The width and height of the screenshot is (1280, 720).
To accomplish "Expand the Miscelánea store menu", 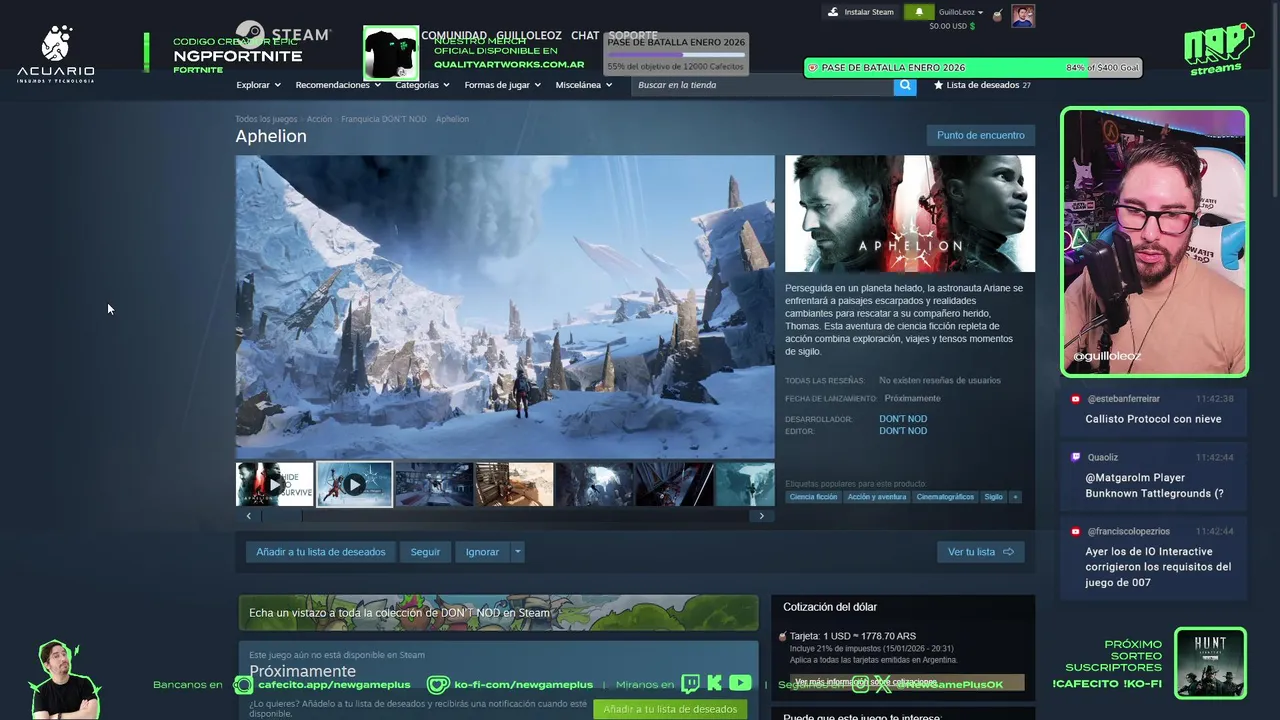I will [583, 85].
